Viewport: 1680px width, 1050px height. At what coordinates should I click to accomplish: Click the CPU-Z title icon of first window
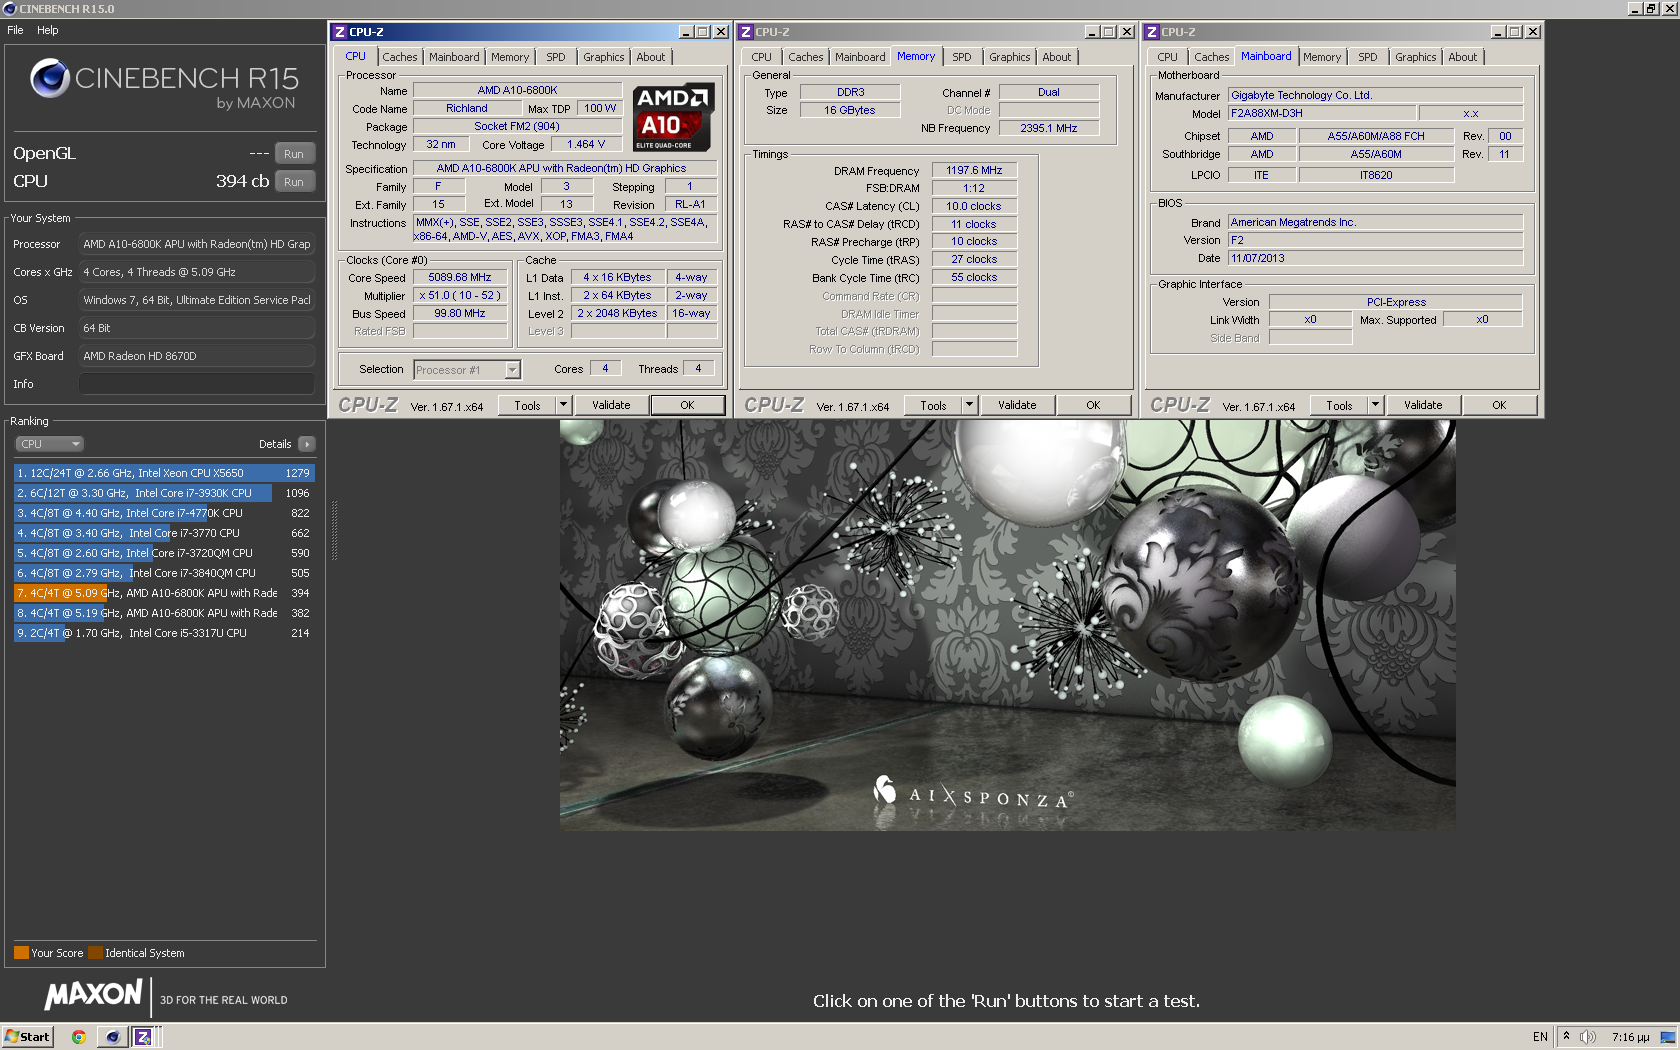click(340, 32)
